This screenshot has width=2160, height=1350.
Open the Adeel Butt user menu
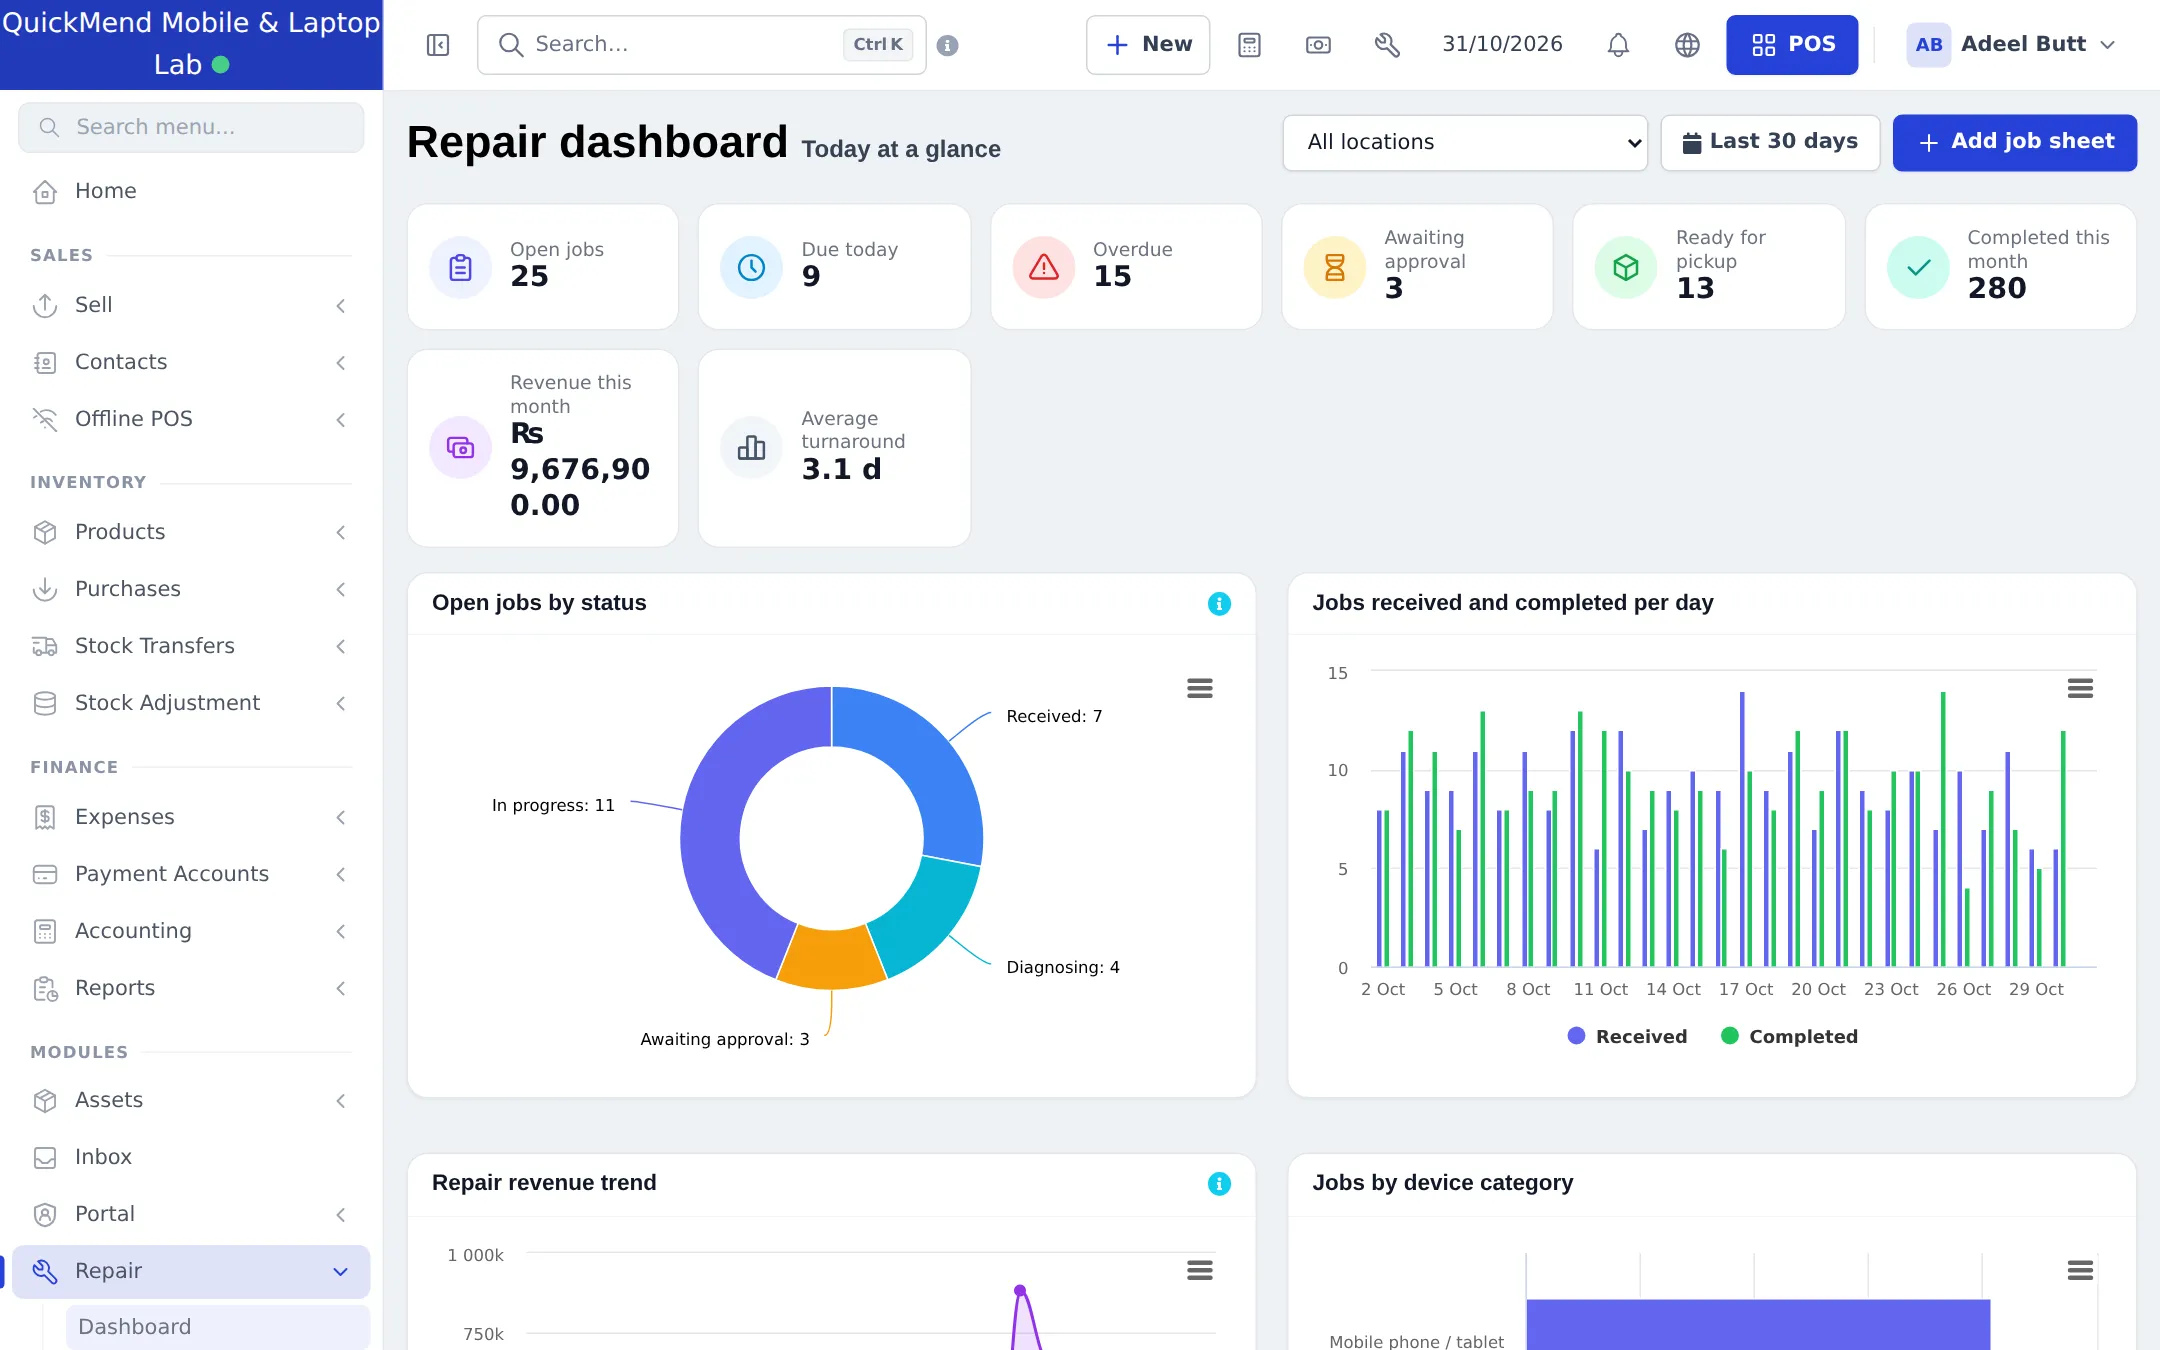[2013, 45]
